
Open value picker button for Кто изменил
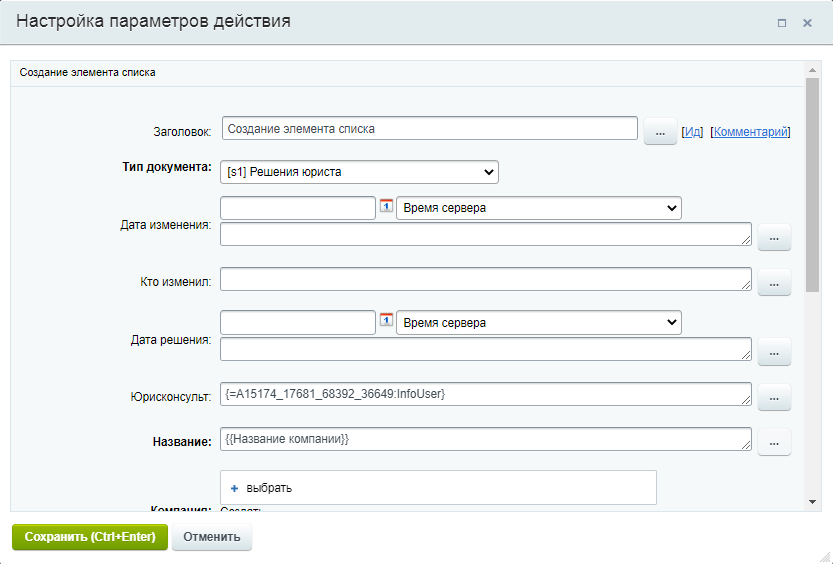coord(774,282)
